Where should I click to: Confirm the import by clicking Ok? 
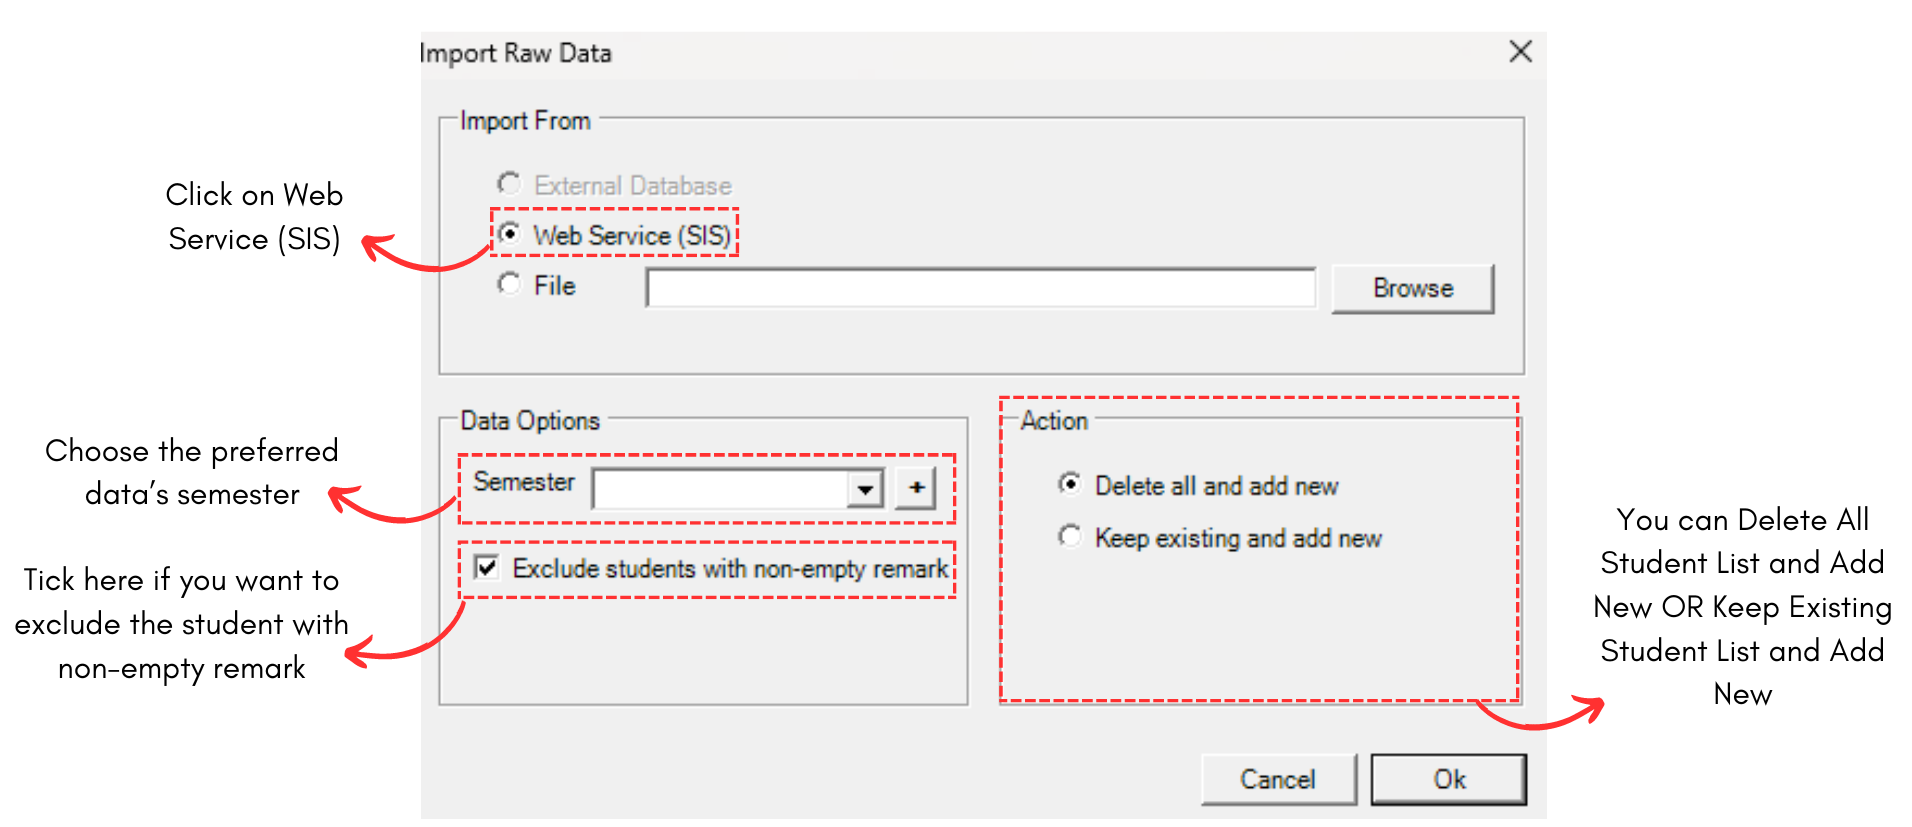coord(1447,779)
